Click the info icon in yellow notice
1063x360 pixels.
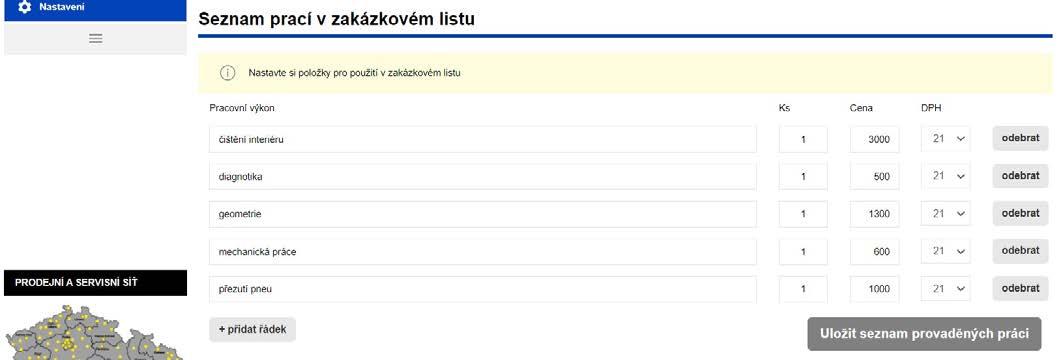pos(228,73)
